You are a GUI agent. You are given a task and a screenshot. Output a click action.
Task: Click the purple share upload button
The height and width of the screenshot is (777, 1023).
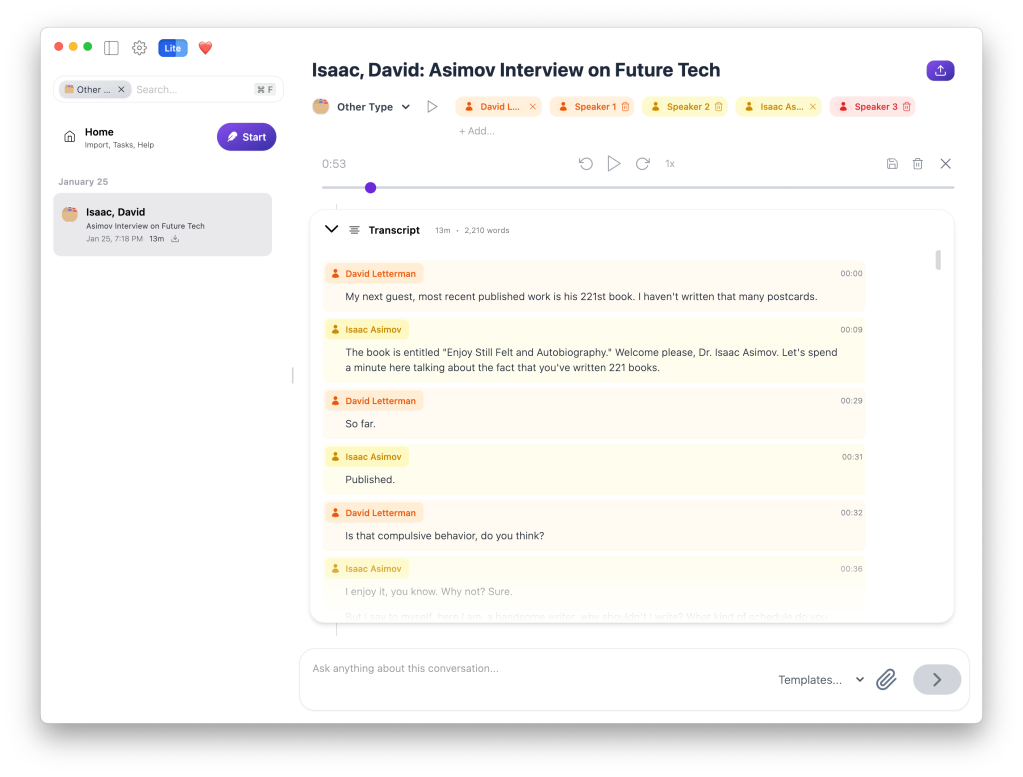(940, 70)
